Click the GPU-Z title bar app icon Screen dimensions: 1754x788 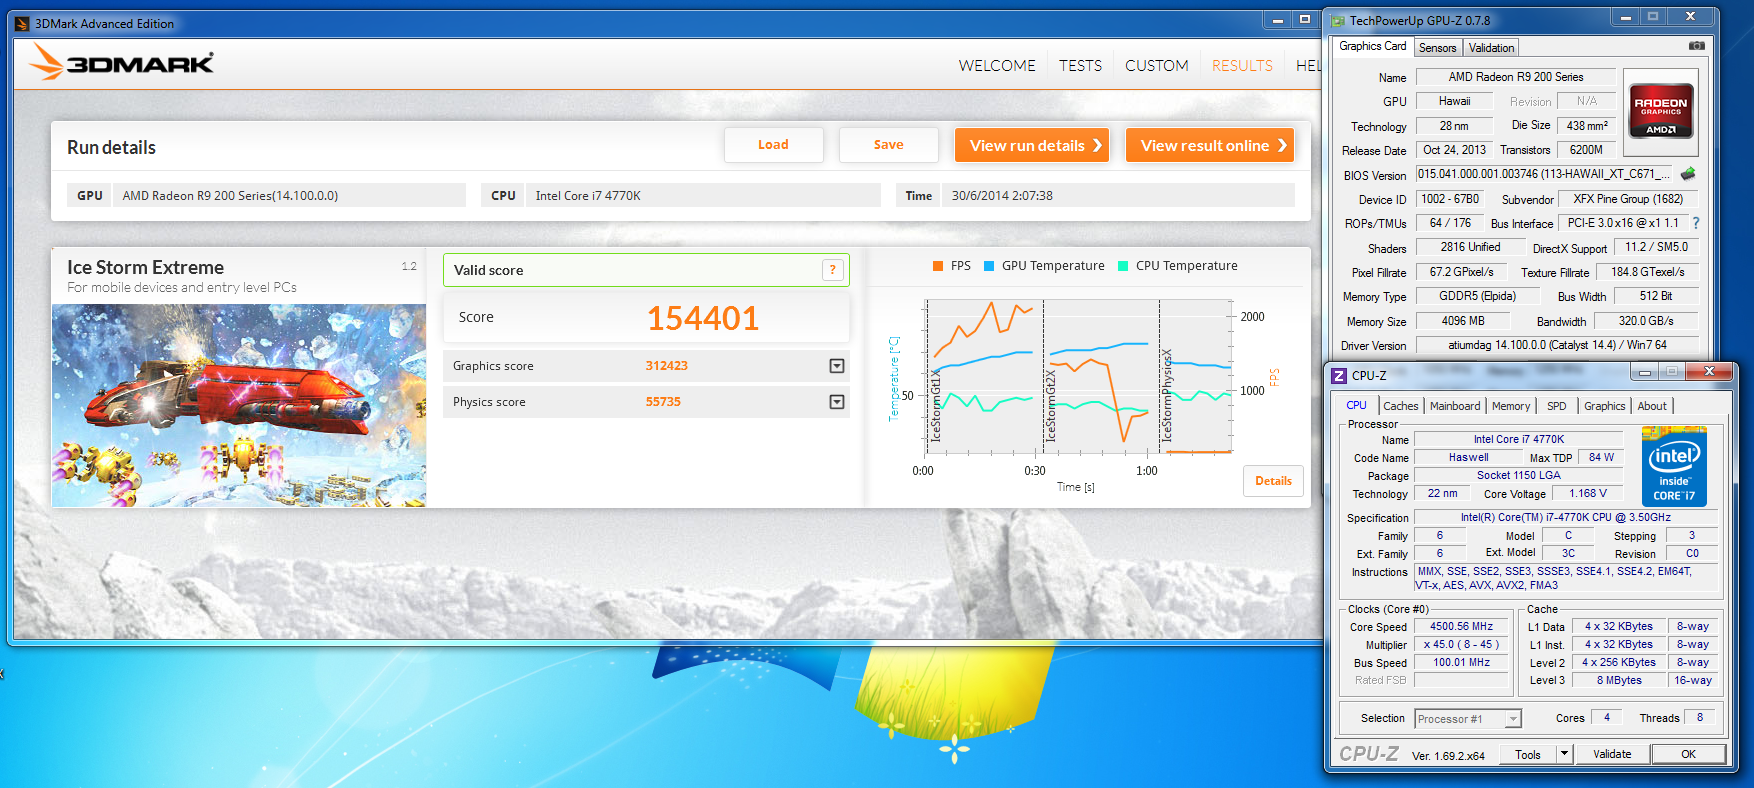click(x=1338, y=20)
